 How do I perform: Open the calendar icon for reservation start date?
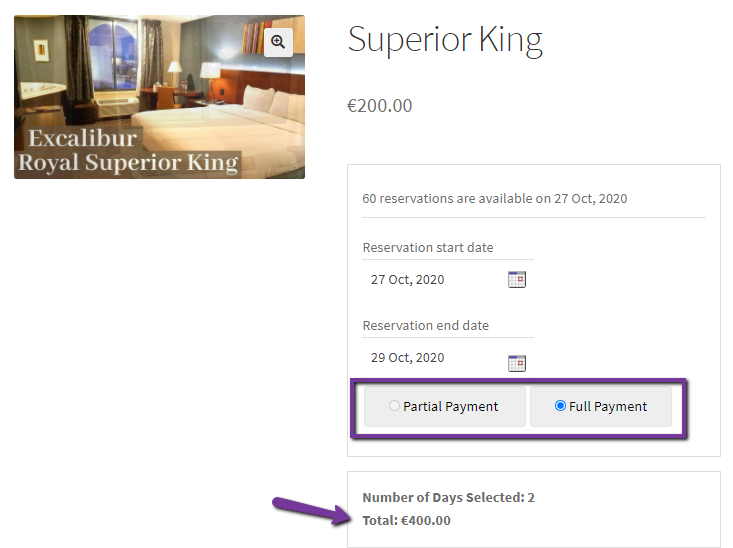pyautogui.click(x=516, y=280)
